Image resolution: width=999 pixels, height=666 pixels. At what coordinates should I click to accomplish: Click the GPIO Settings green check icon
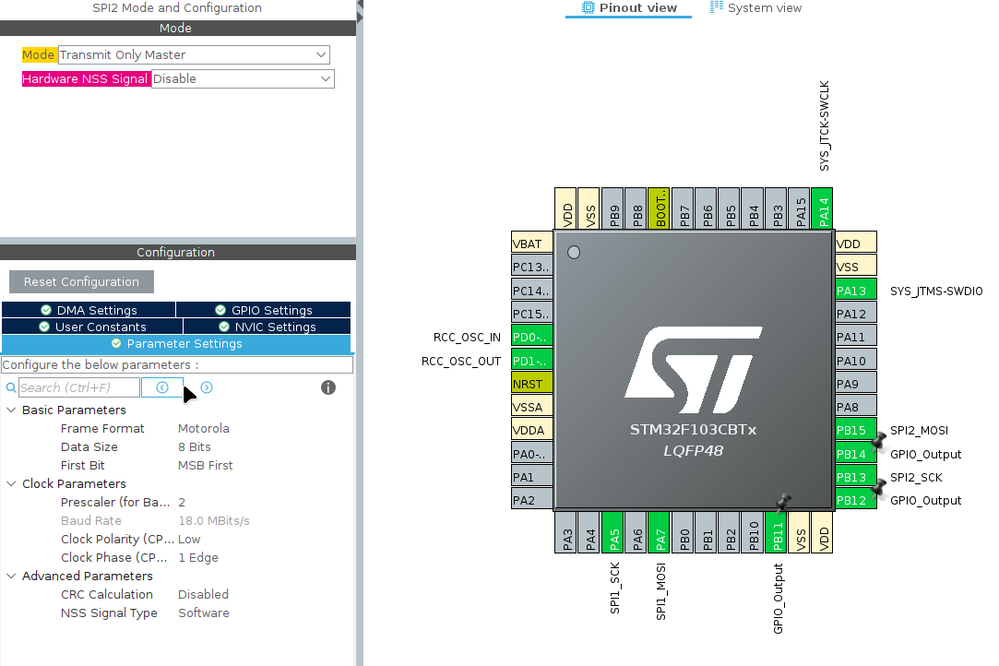point(220,310)
